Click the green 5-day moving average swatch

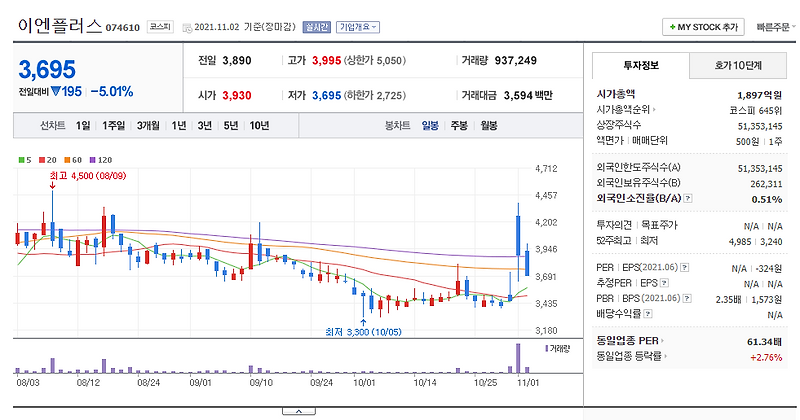click(21, 160)
